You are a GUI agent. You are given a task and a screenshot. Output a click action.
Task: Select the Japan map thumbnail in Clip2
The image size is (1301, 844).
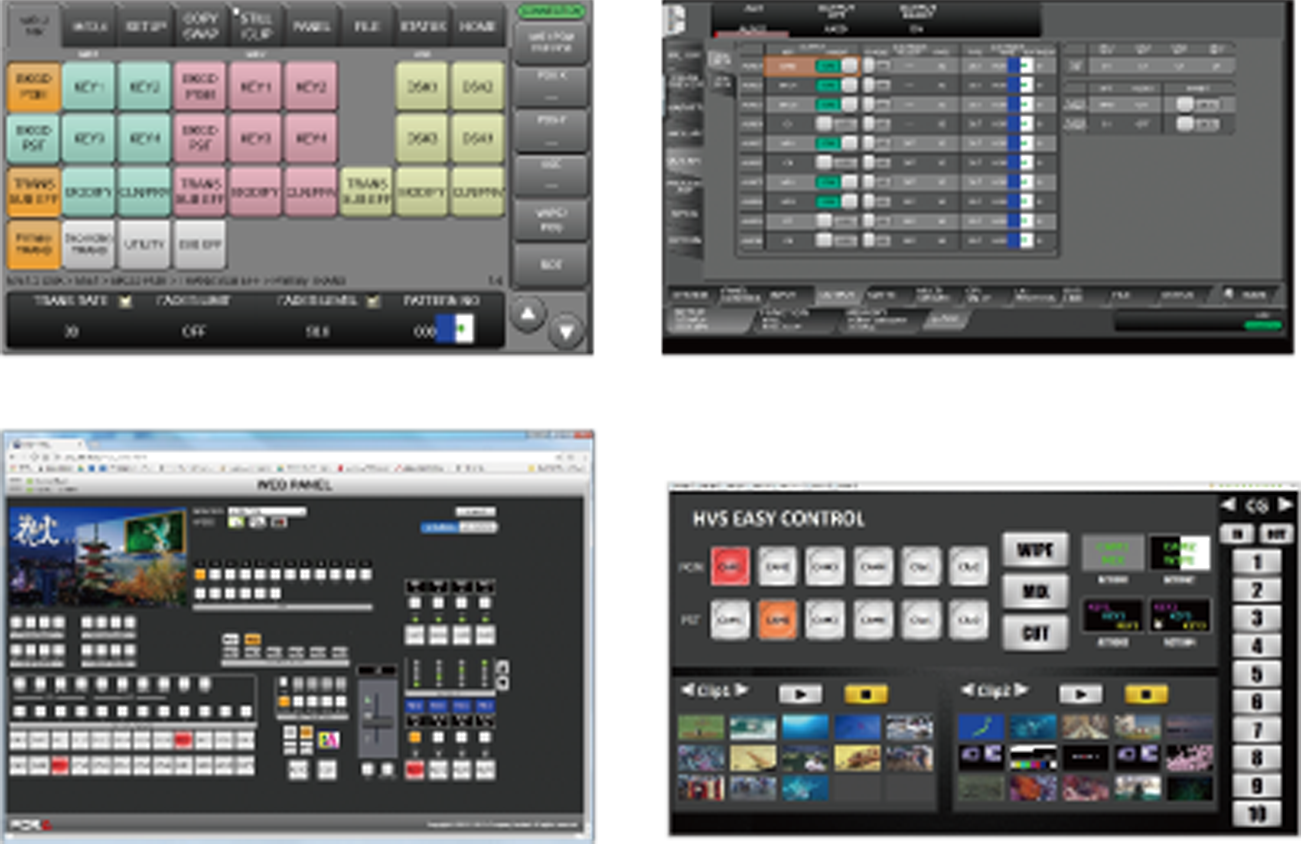coord(980,727)
